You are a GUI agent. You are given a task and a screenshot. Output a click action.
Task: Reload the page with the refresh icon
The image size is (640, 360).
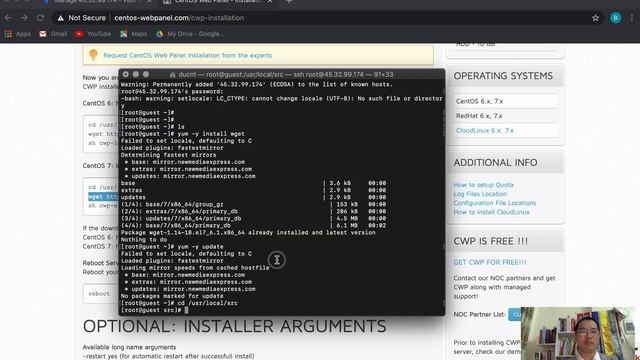(x=40, y=18)
